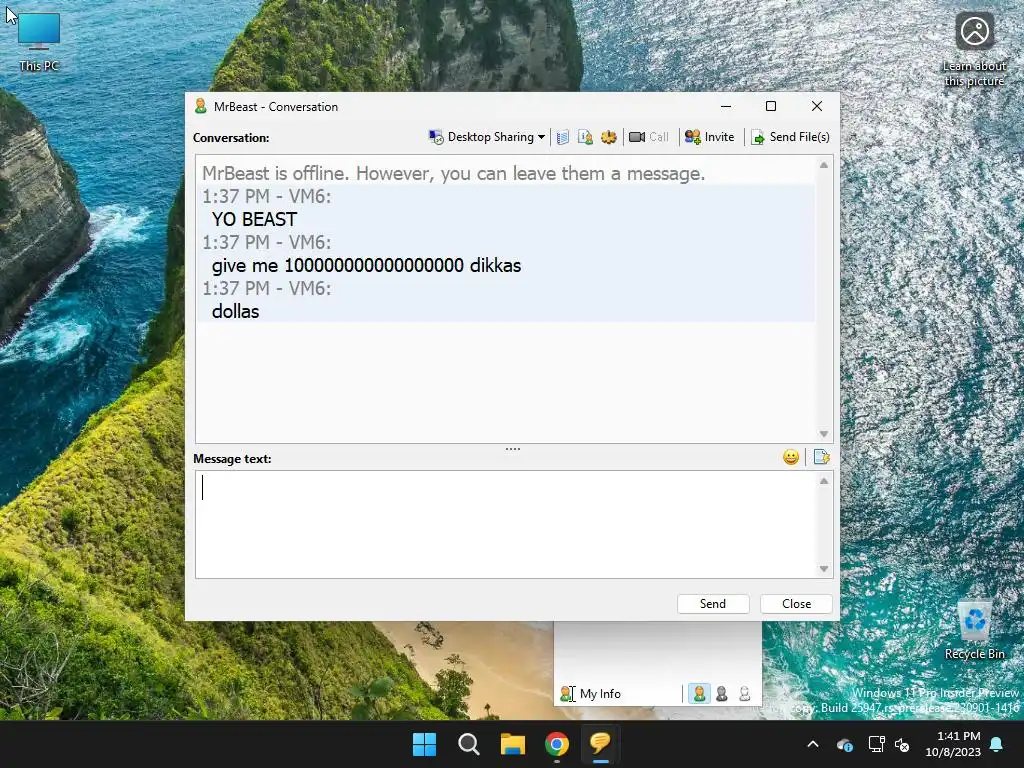View user info icon in conversation toolbar
1024x768 pixels.
pos(585,137)
